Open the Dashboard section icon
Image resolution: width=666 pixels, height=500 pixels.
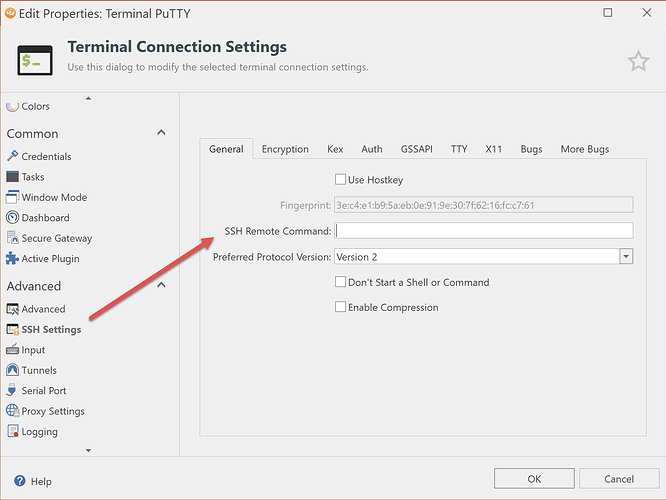[x=13, y=218]
